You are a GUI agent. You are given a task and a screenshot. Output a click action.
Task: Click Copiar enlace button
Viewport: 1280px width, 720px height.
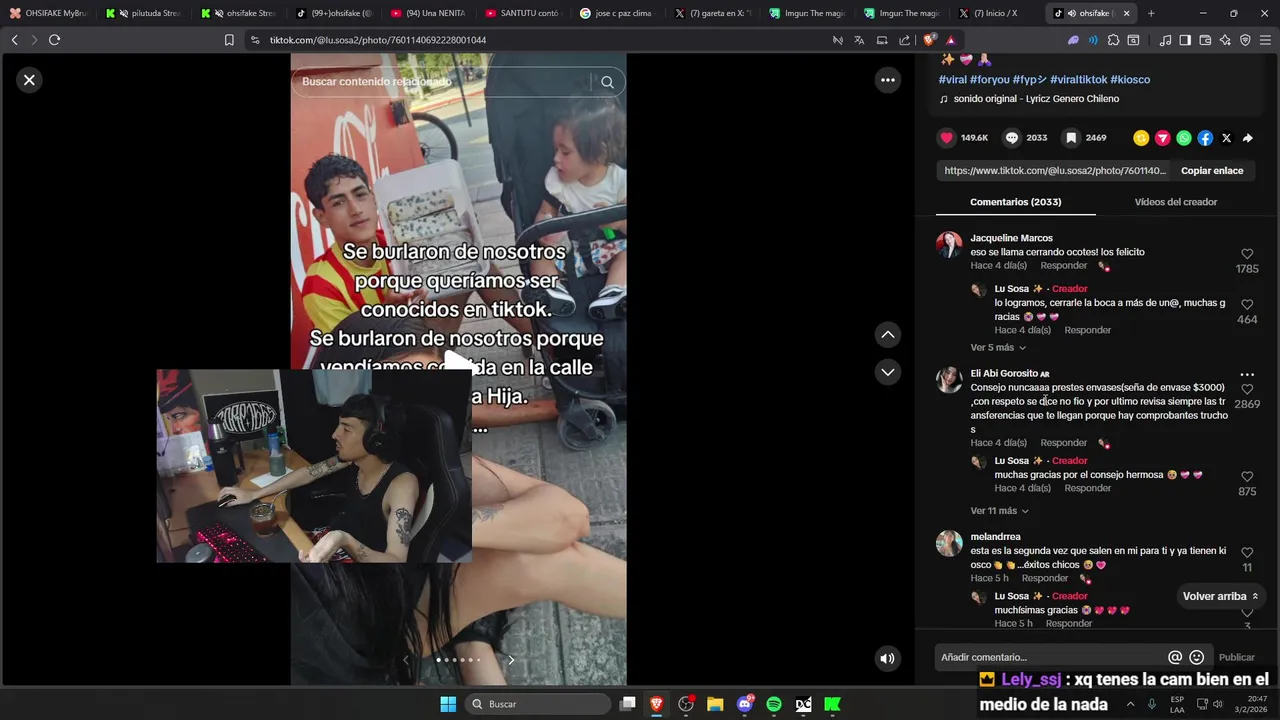coord(1211,171)
